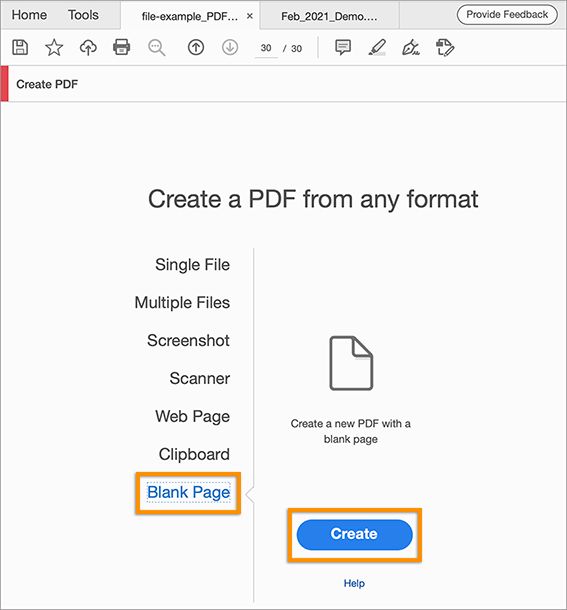Click the blank page document icon
Screen dimensions: 567x610
point(351,363)
